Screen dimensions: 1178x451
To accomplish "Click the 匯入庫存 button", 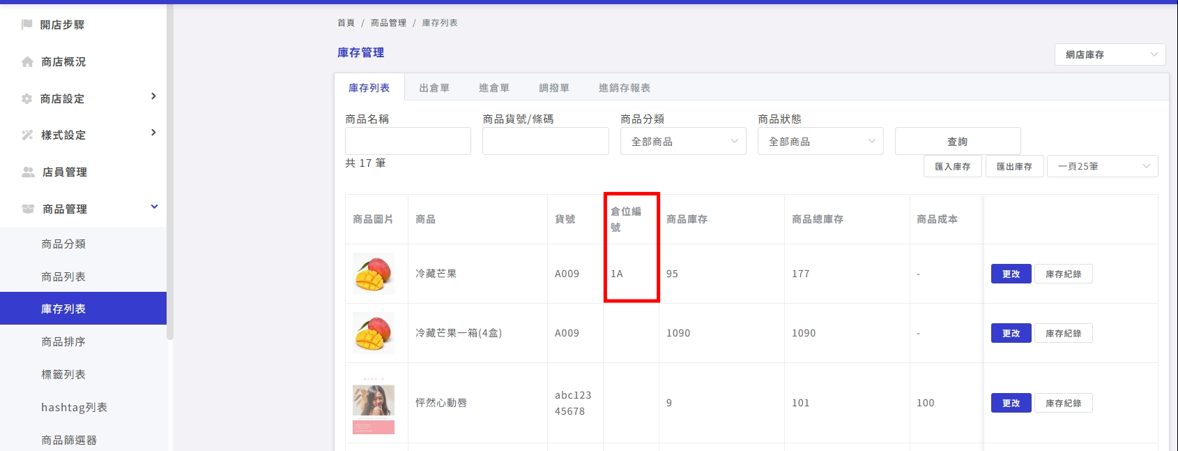I will point(953,166).
